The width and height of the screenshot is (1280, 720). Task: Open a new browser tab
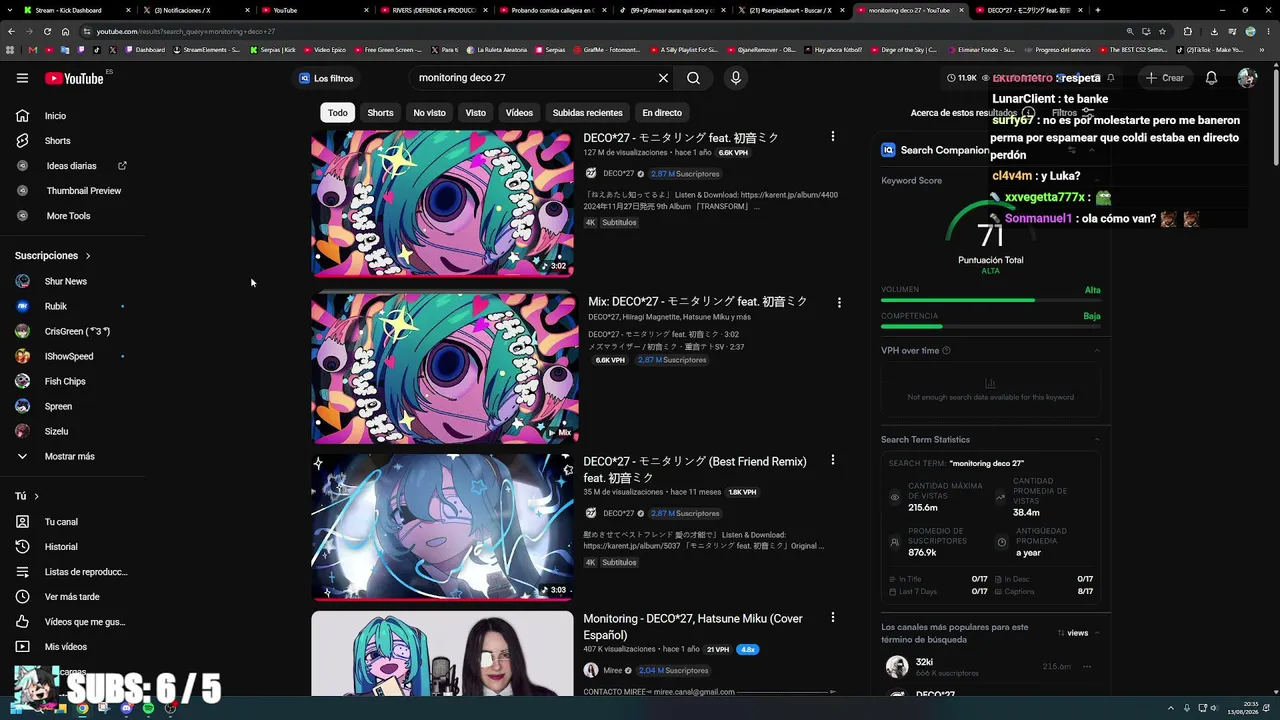pos(1097,10)
